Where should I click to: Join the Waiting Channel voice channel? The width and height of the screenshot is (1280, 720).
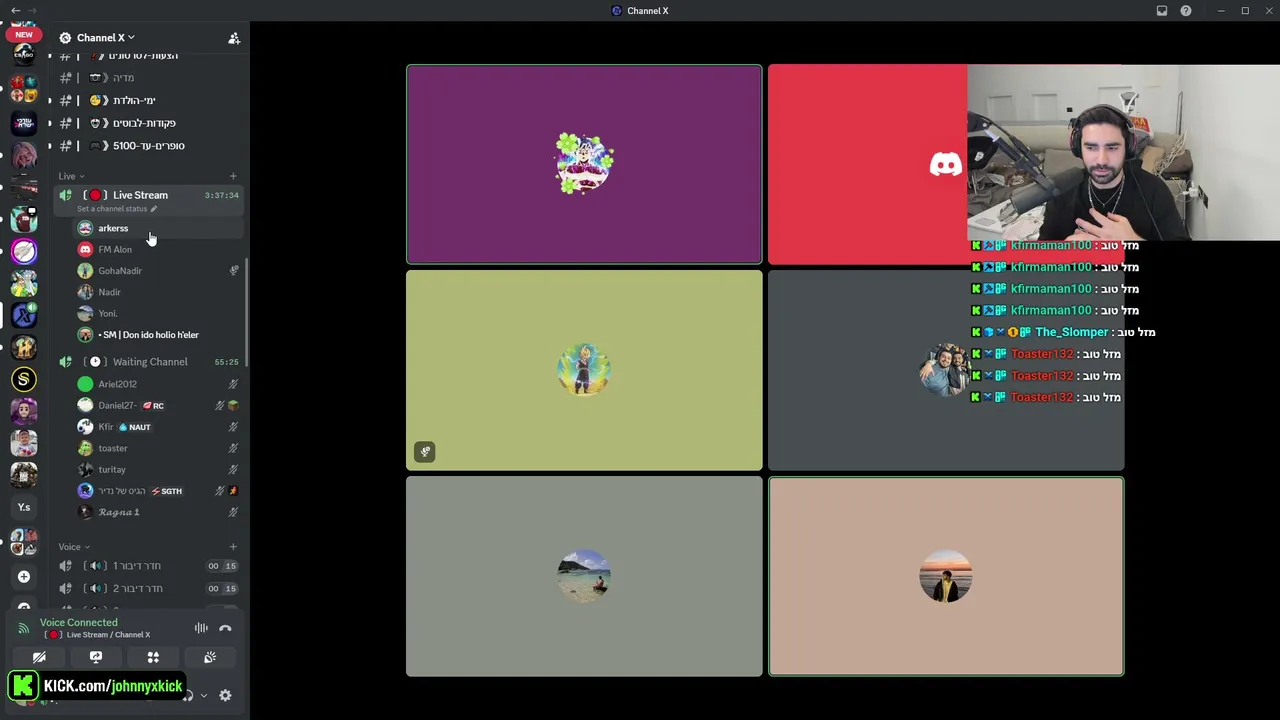pos(149,362)
